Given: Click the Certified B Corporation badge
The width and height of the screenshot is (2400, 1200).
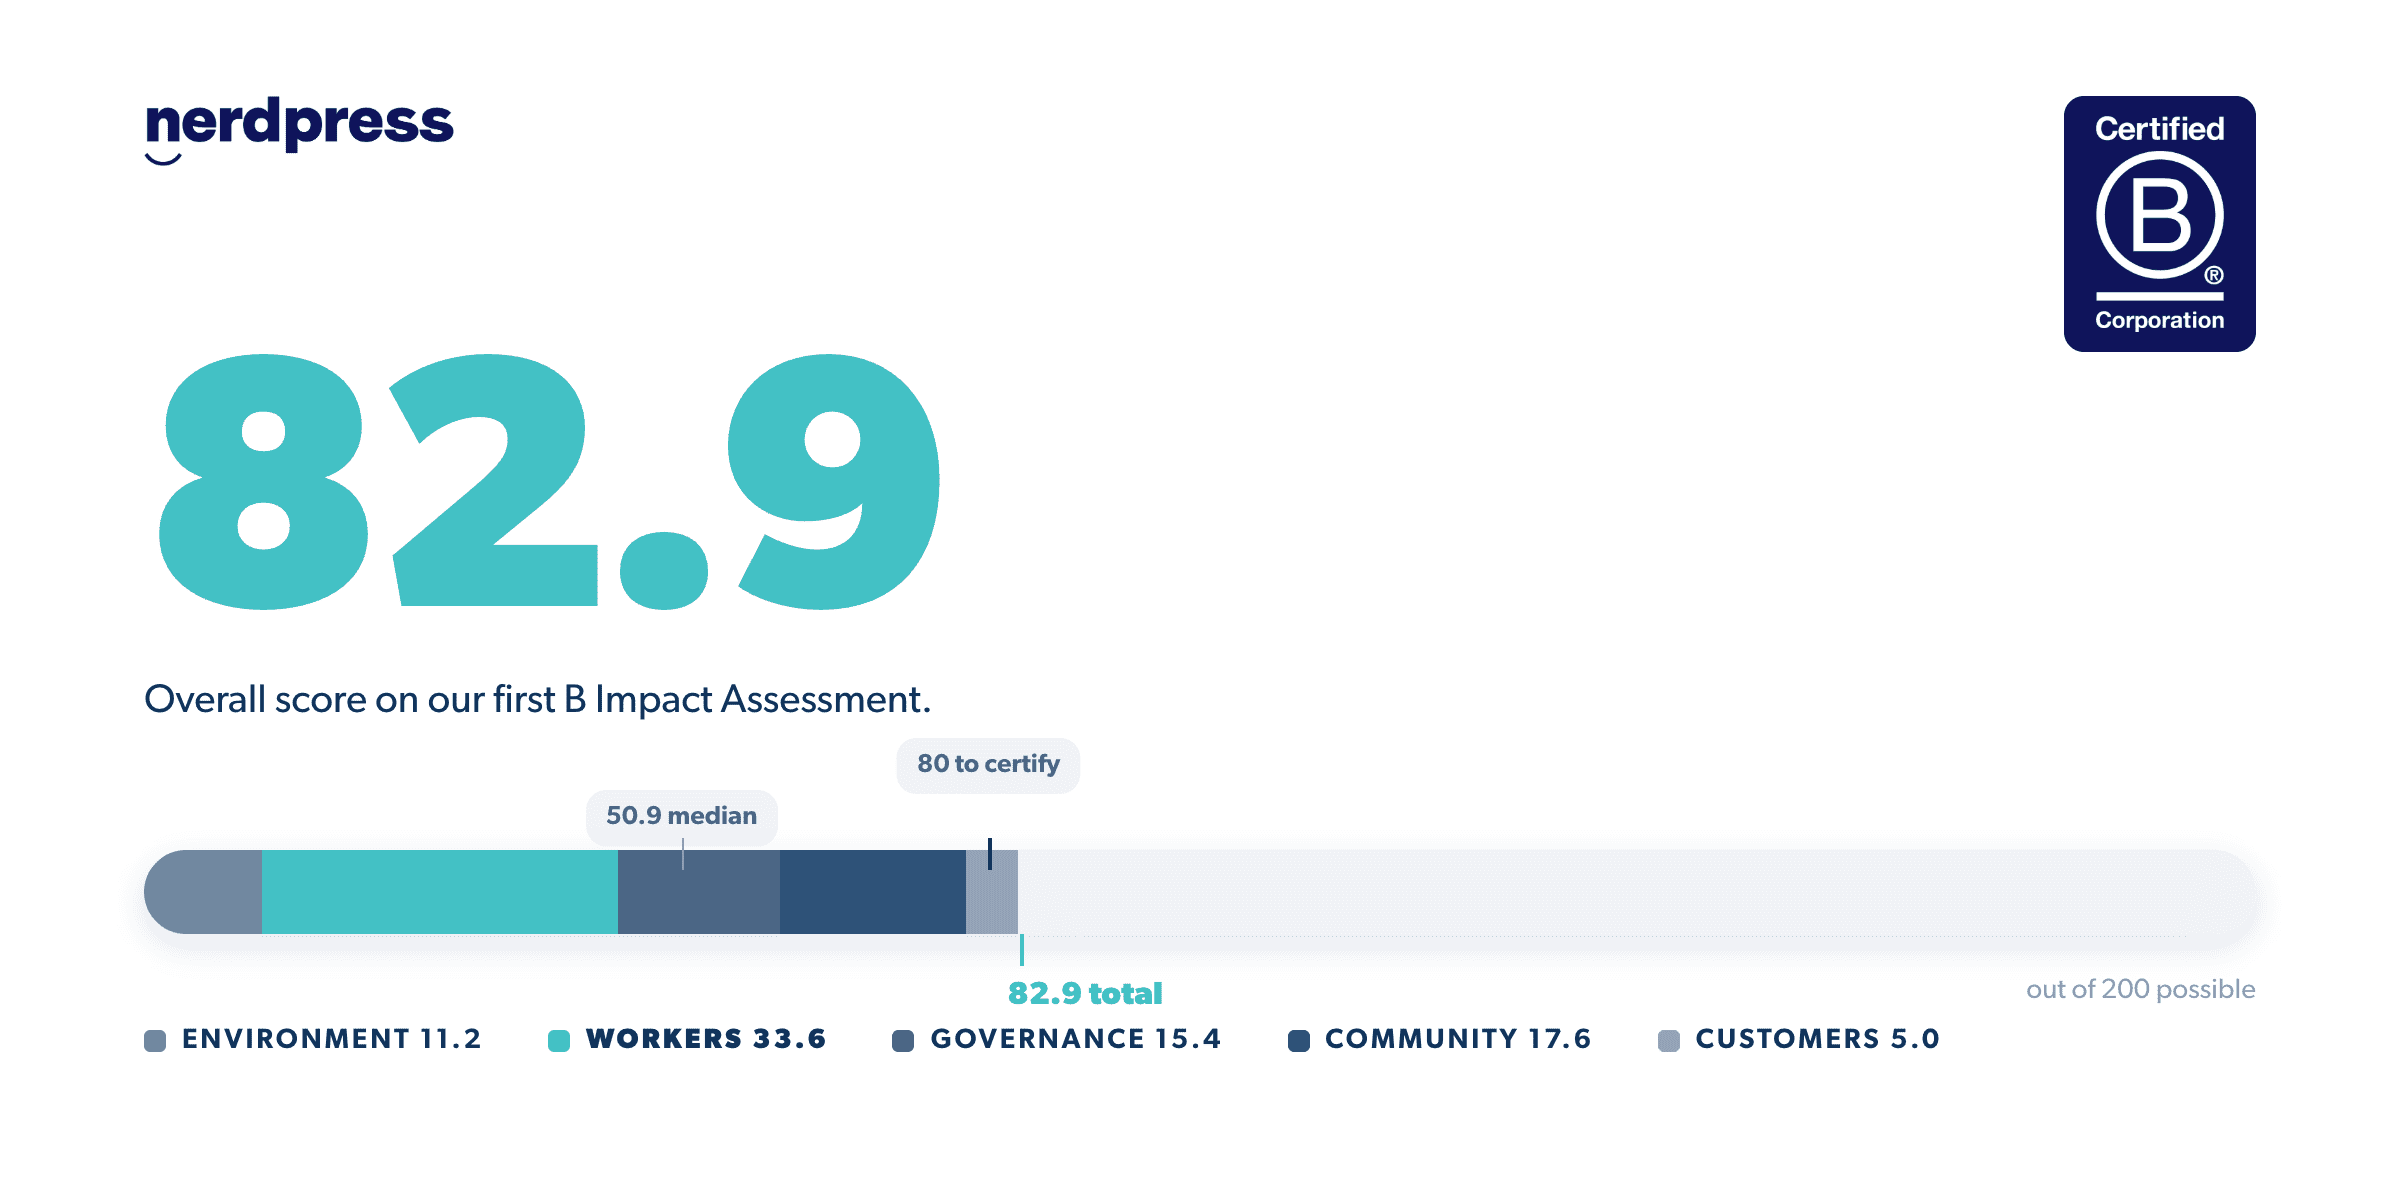Looking at the screenshot, I should [2159, 224].
